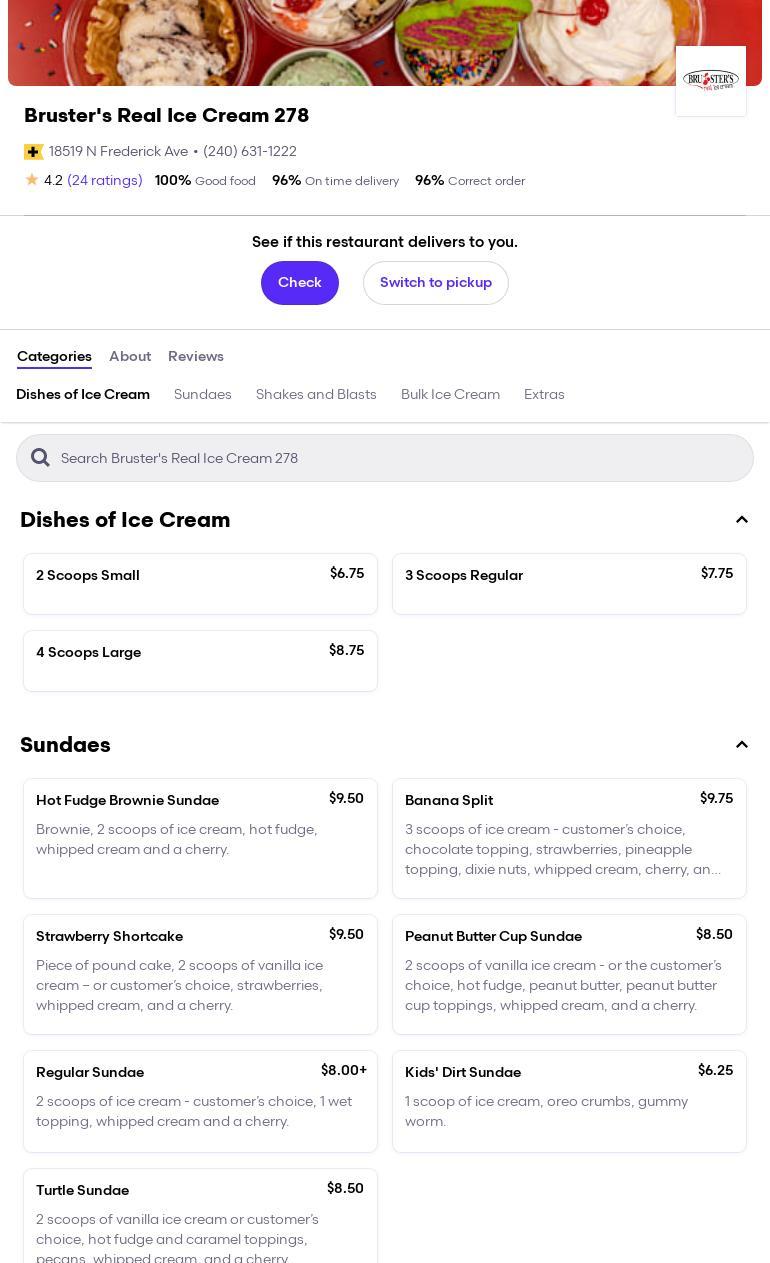The image size is (770, 1263).
Task: Call the restaurant phone number link
Action: pyautogui.click(x=249, y=152)
